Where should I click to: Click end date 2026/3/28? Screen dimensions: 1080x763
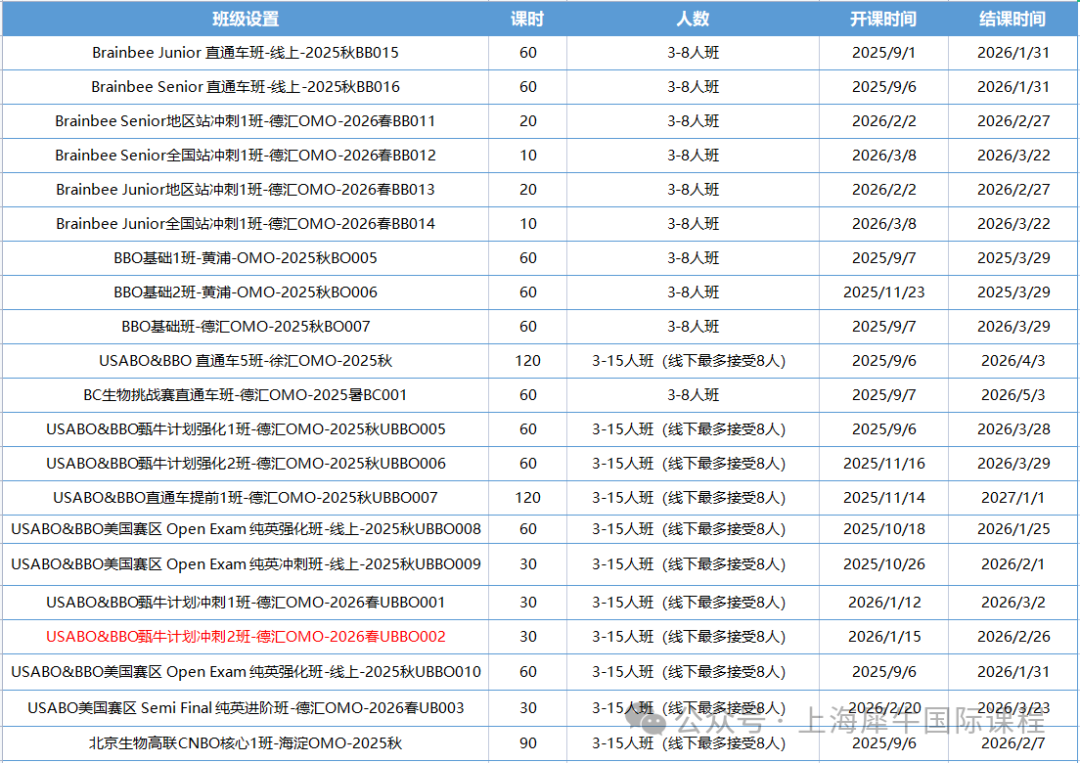1013,429
